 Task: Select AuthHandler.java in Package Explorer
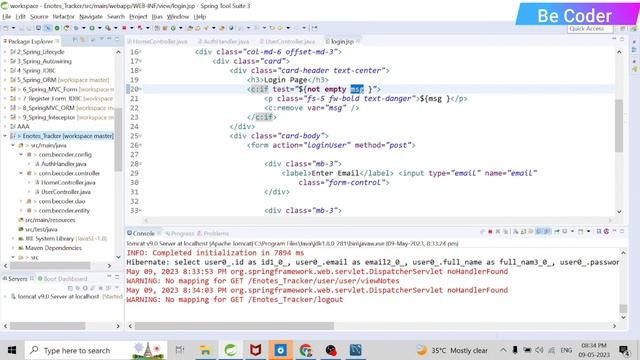[63, 164]
